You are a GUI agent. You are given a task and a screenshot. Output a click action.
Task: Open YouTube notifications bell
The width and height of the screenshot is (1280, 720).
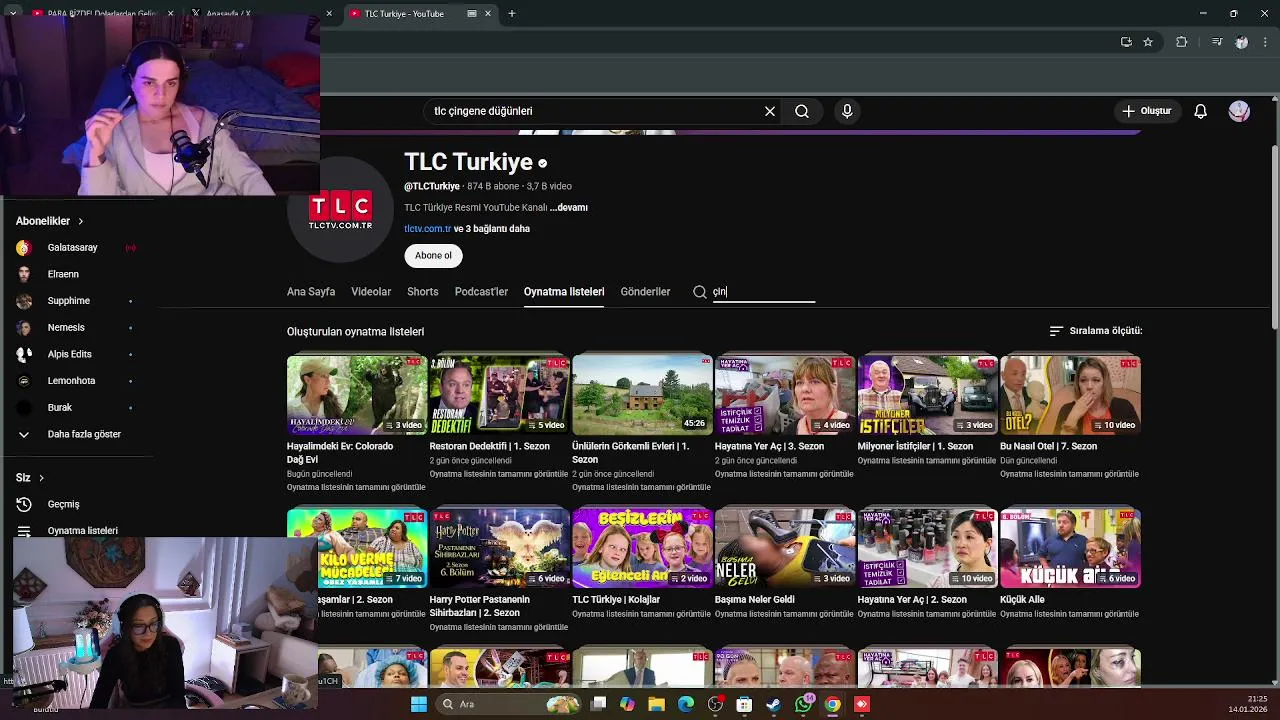[x=1201, y=111]
